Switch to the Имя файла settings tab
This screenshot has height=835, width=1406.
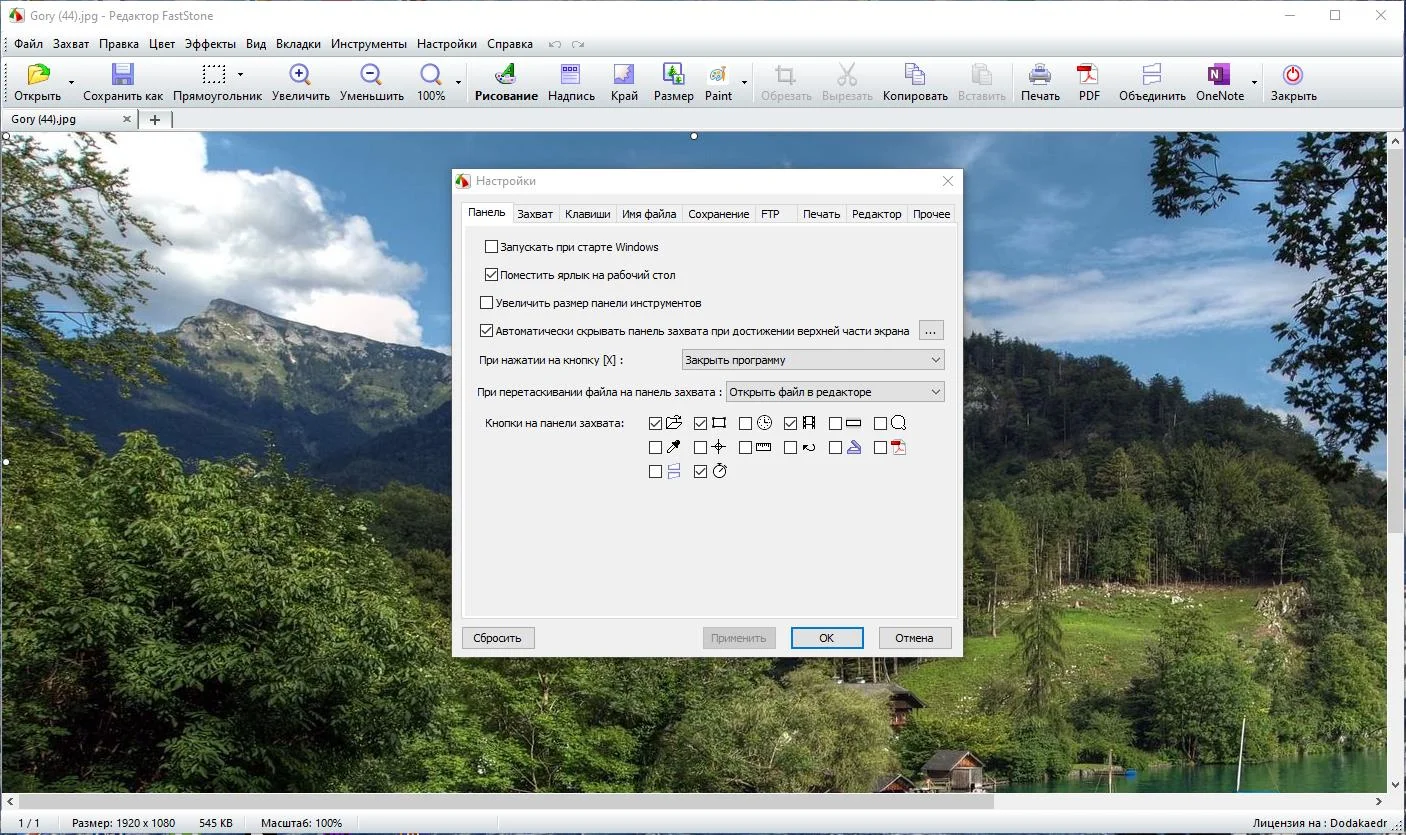649,214
